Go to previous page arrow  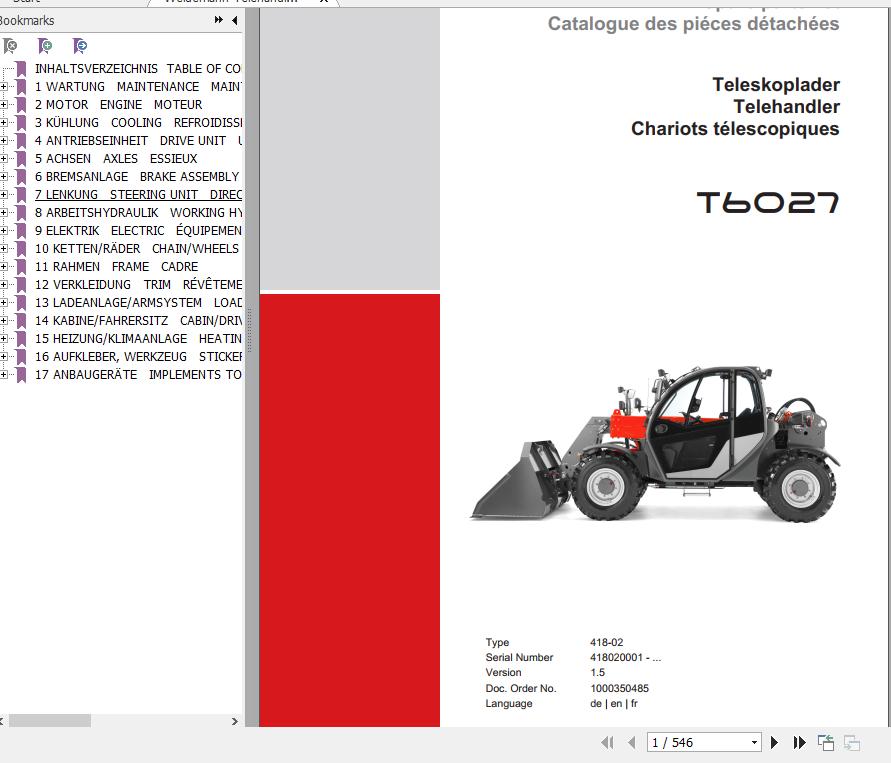pos(631,742)
